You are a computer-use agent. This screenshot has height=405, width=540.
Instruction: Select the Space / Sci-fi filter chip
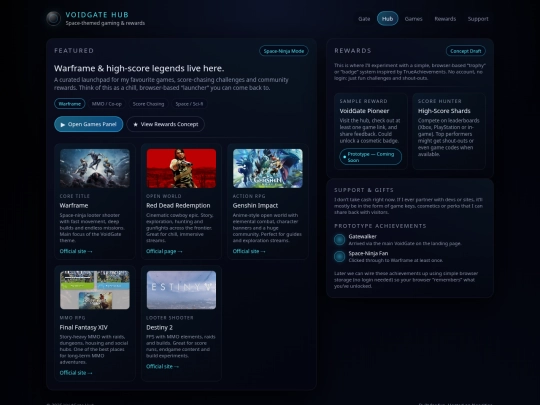(189, 104)
